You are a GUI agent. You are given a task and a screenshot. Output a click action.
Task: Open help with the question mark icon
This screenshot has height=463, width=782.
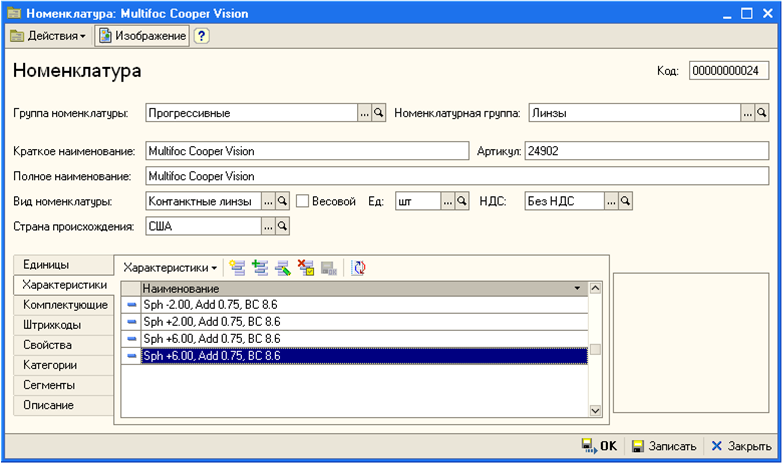tap(201, 36)
